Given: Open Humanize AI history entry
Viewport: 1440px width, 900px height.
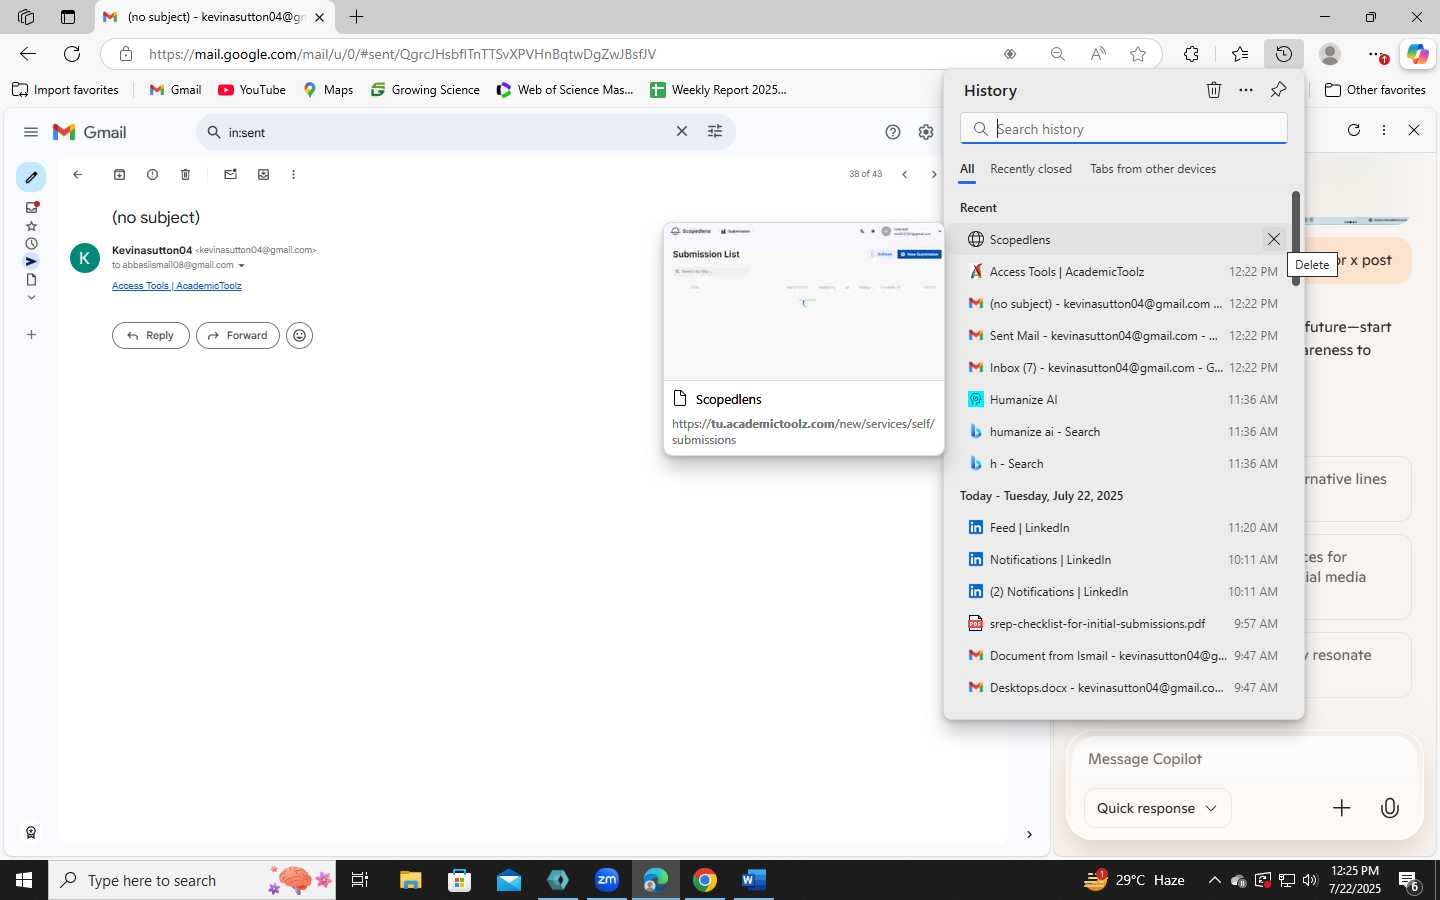Looking at the screenshot, I should coord(1123,400).
